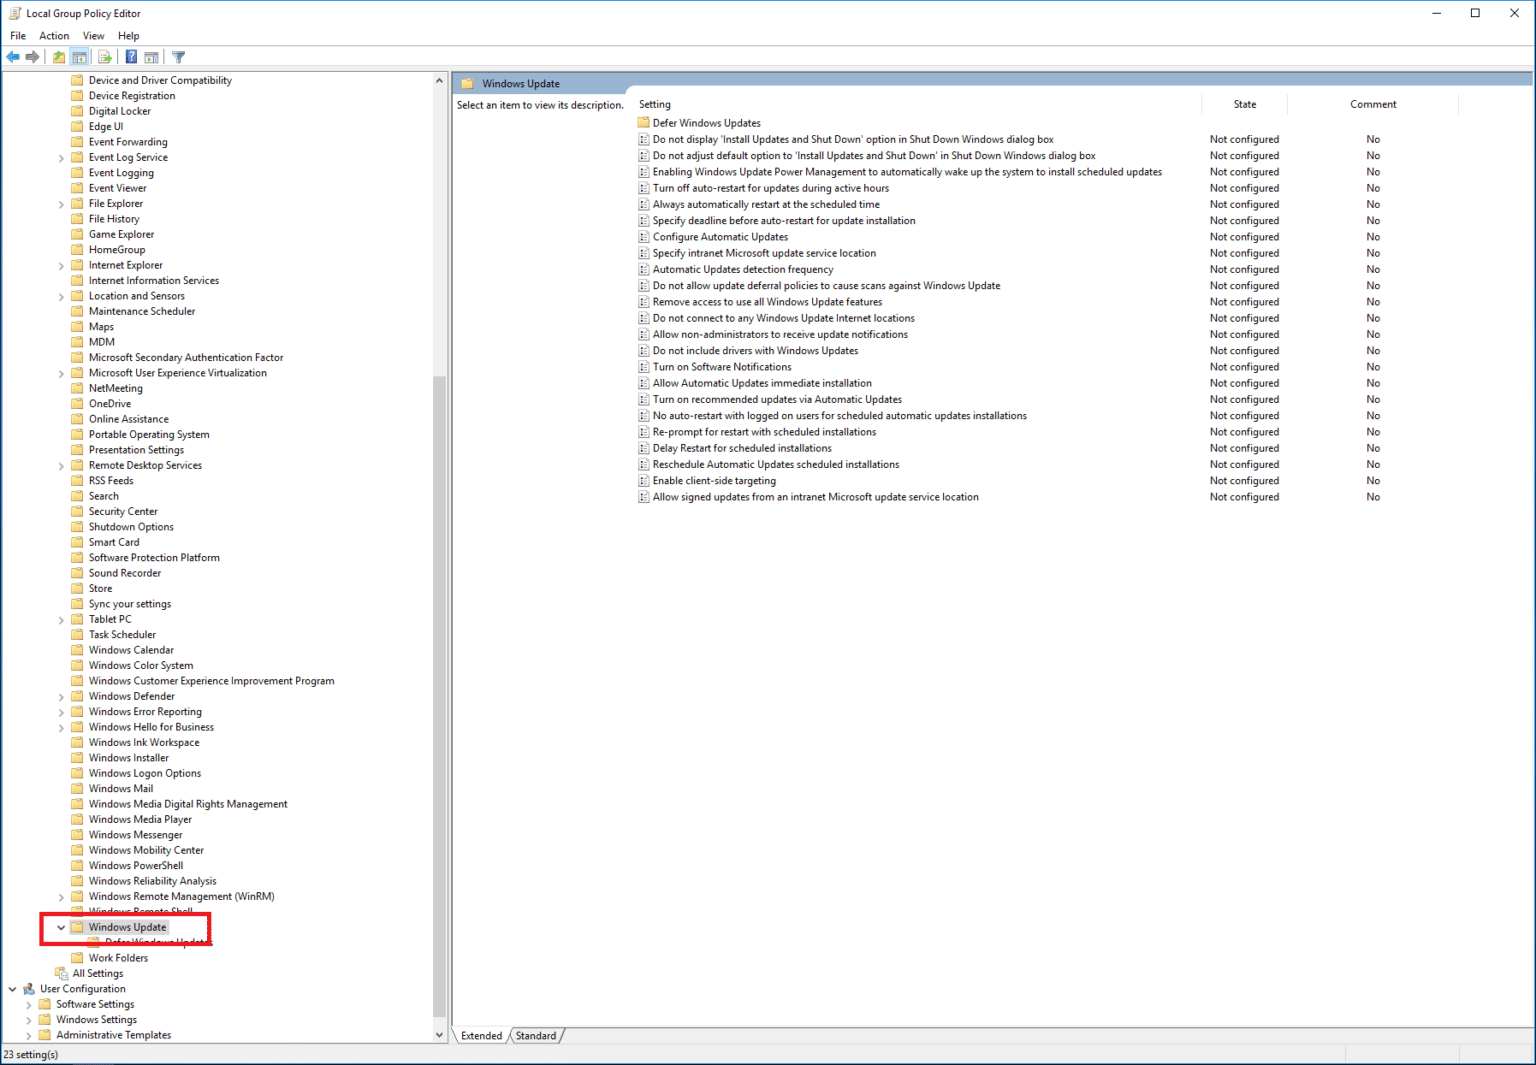1536x1065 pixels.
Task: Open Help using the question mark icon
Action: click(131, 57)
